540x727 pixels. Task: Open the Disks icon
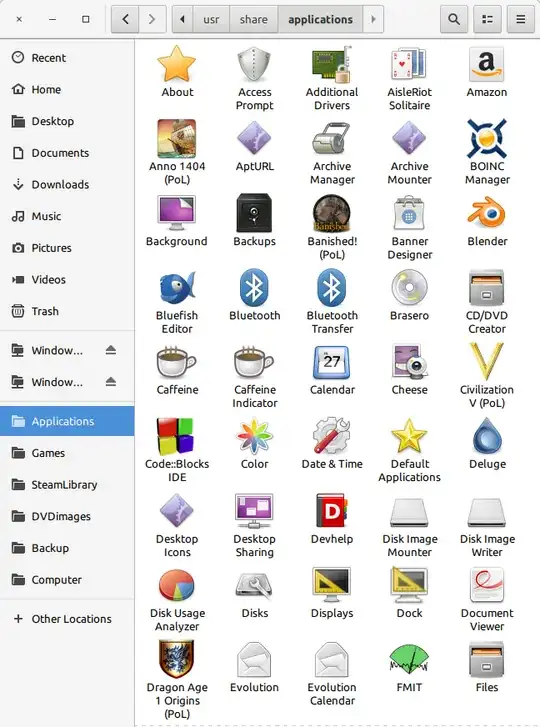pyautogui.click(x=254, y=585)
